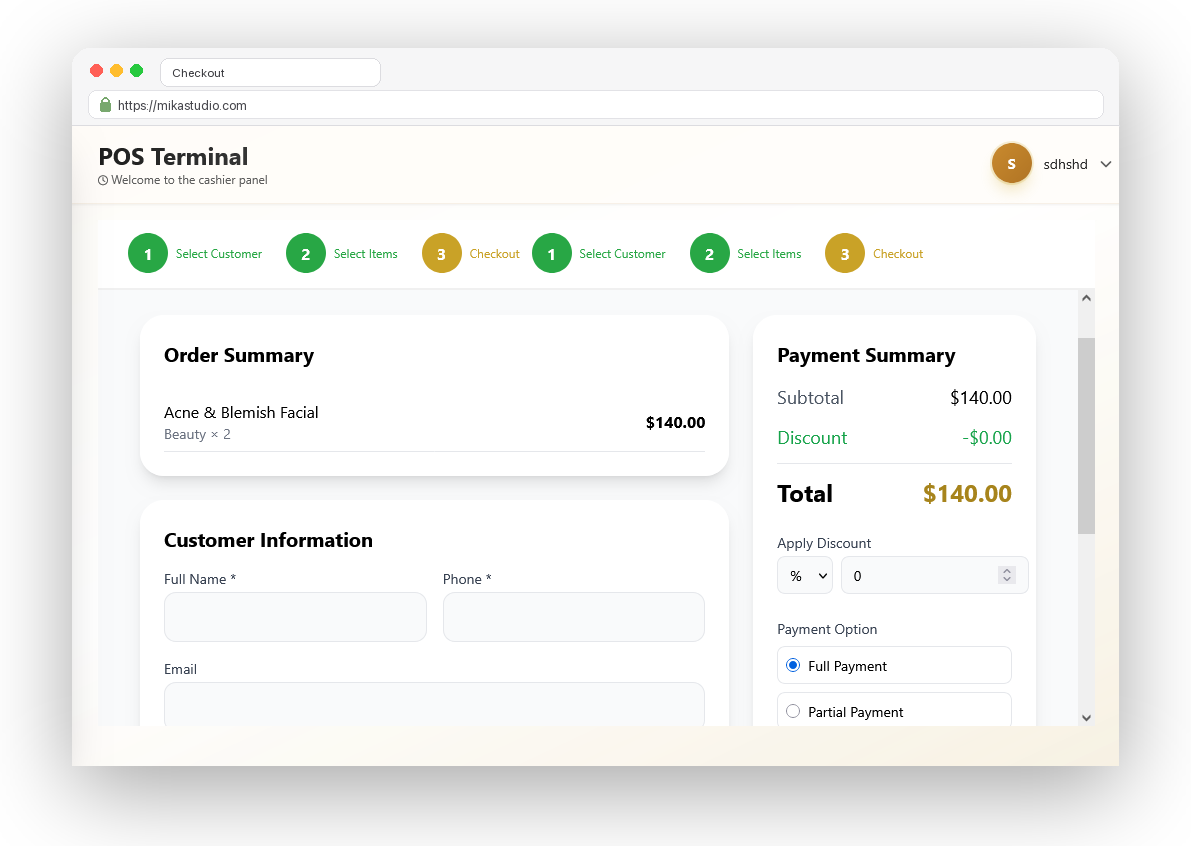This screenshot has width=1191, height=846.
Task: Click the scrollbar up arrow
Action: pos(1086,298)
